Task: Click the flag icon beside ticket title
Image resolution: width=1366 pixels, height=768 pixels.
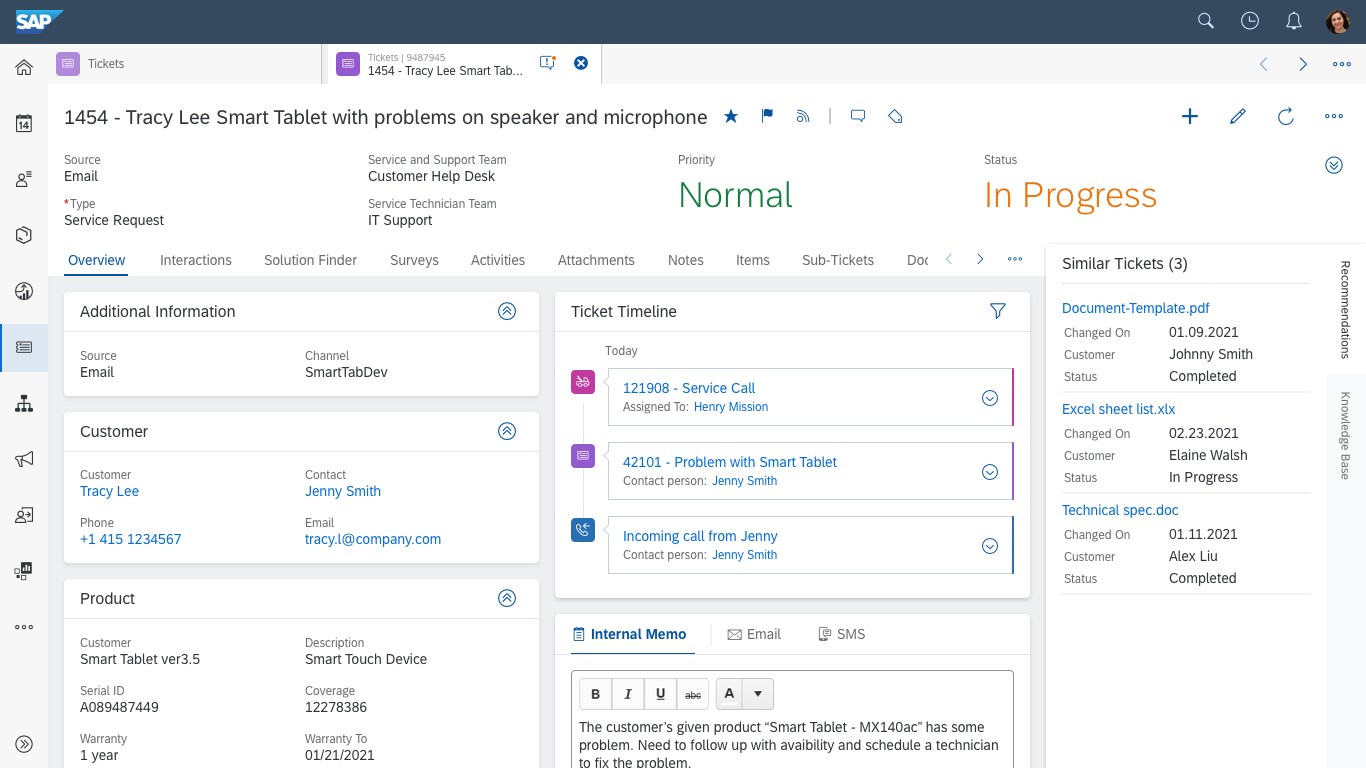Action: click(767, 116)
